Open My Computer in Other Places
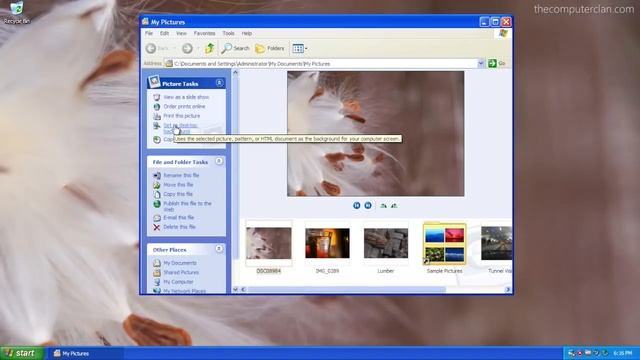Viewport: 640px width, 360px height. [178, 282]
